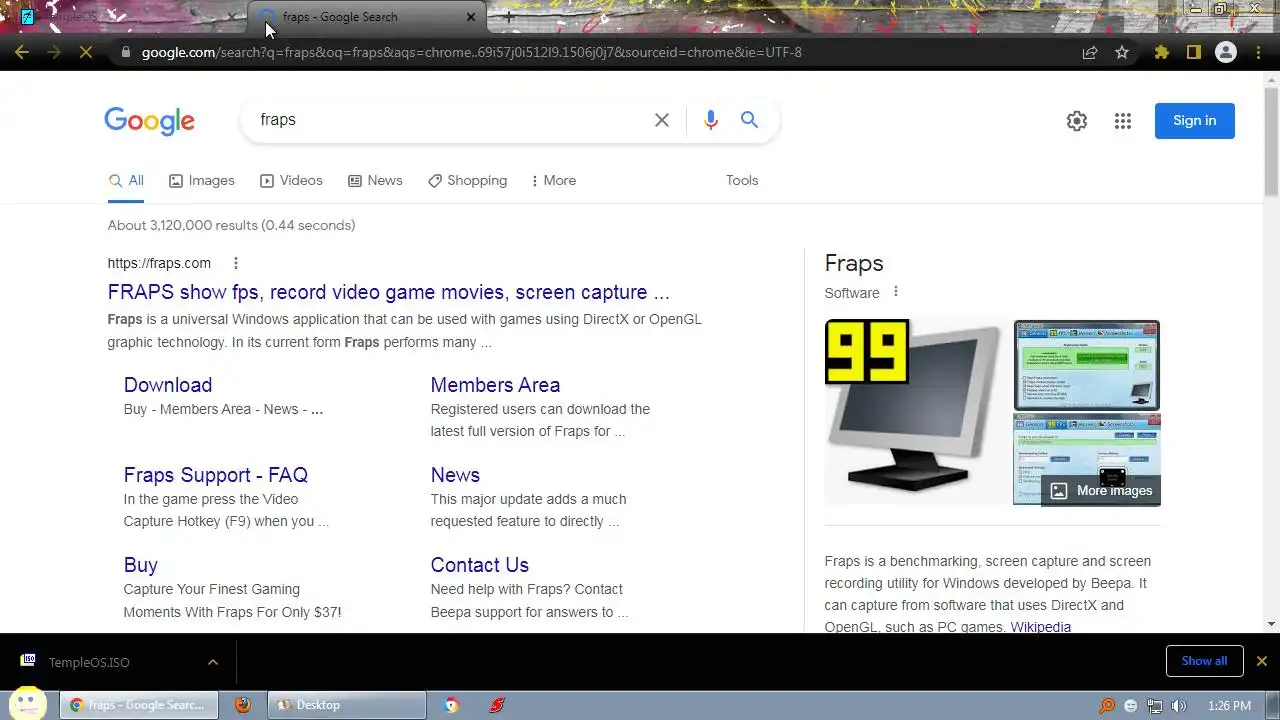Select the Chrome fraps taskbar button
The image size is (1280, 720).
point(138,705)
